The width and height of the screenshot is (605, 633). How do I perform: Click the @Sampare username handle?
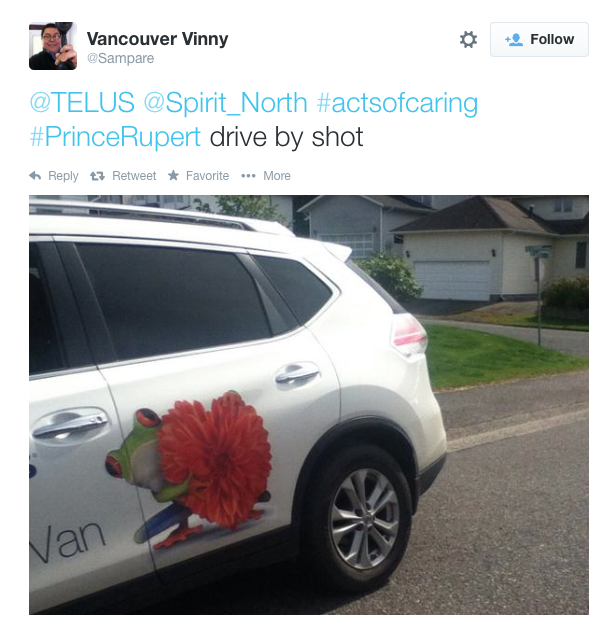point(120,59)
